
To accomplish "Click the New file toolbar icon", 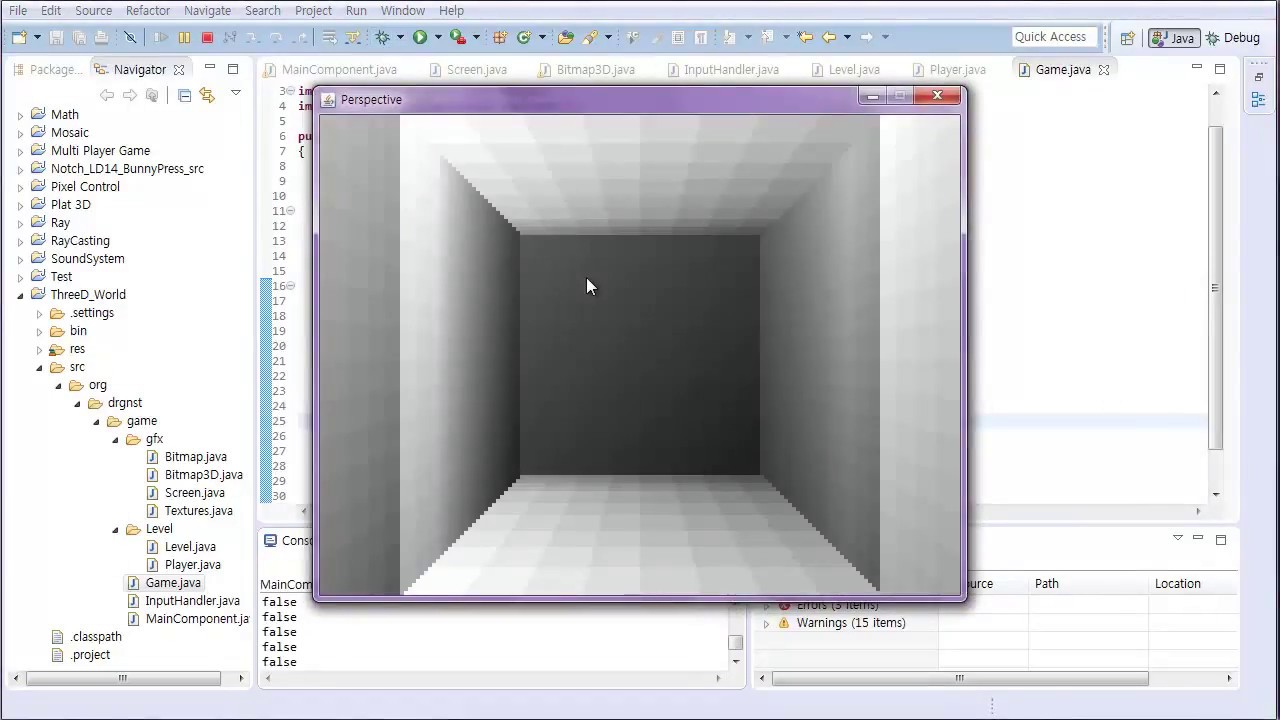I will point(19,37).
